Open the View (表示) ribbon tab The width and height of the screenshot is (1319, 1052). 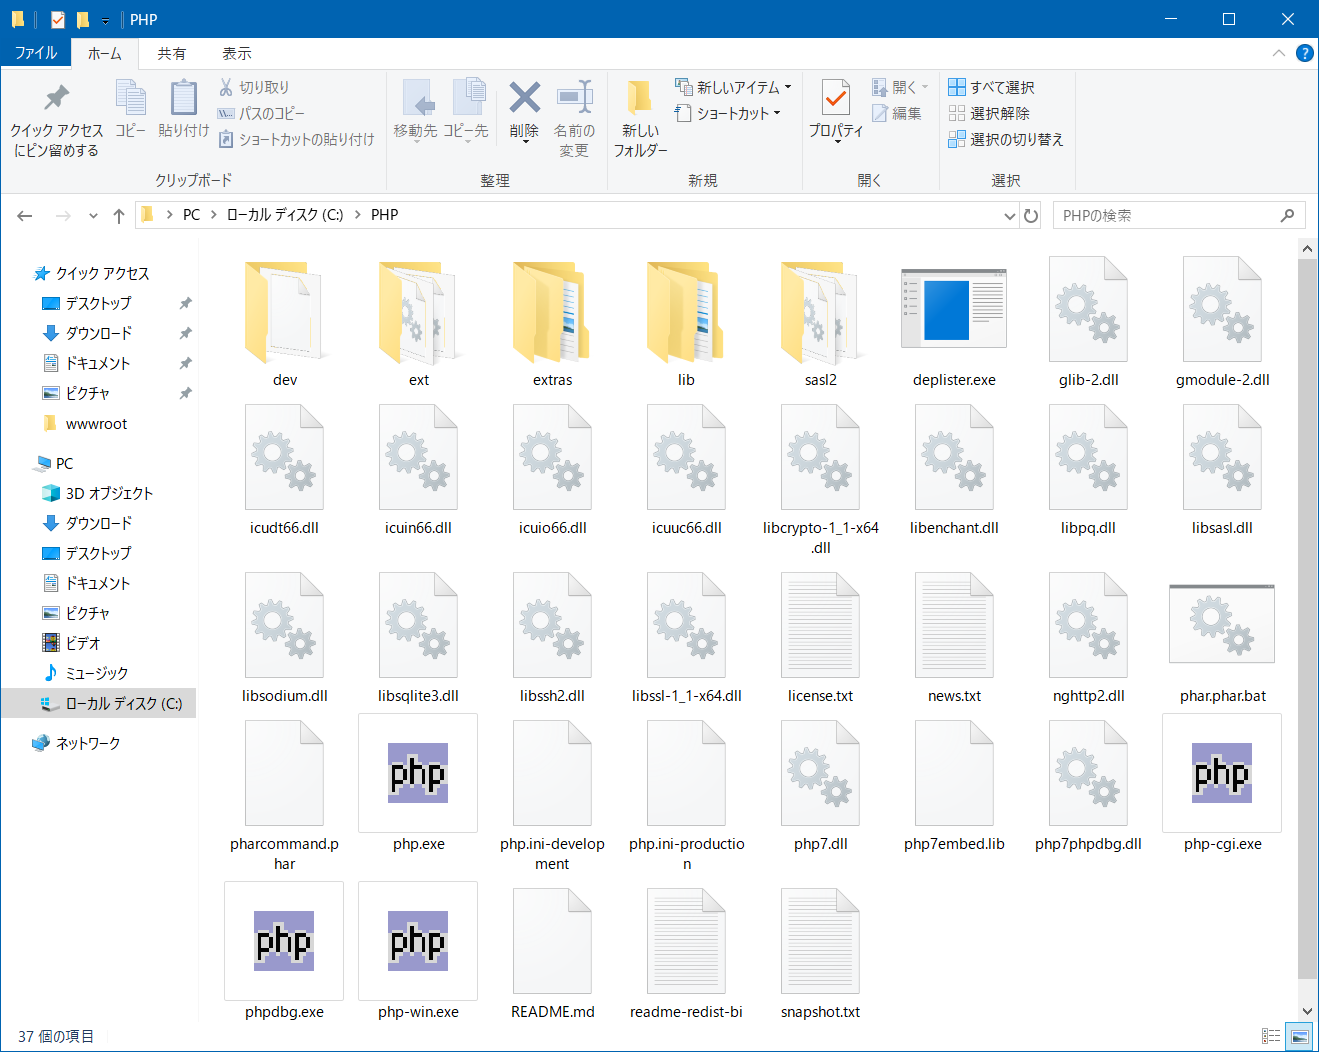[x=236, y=54]
